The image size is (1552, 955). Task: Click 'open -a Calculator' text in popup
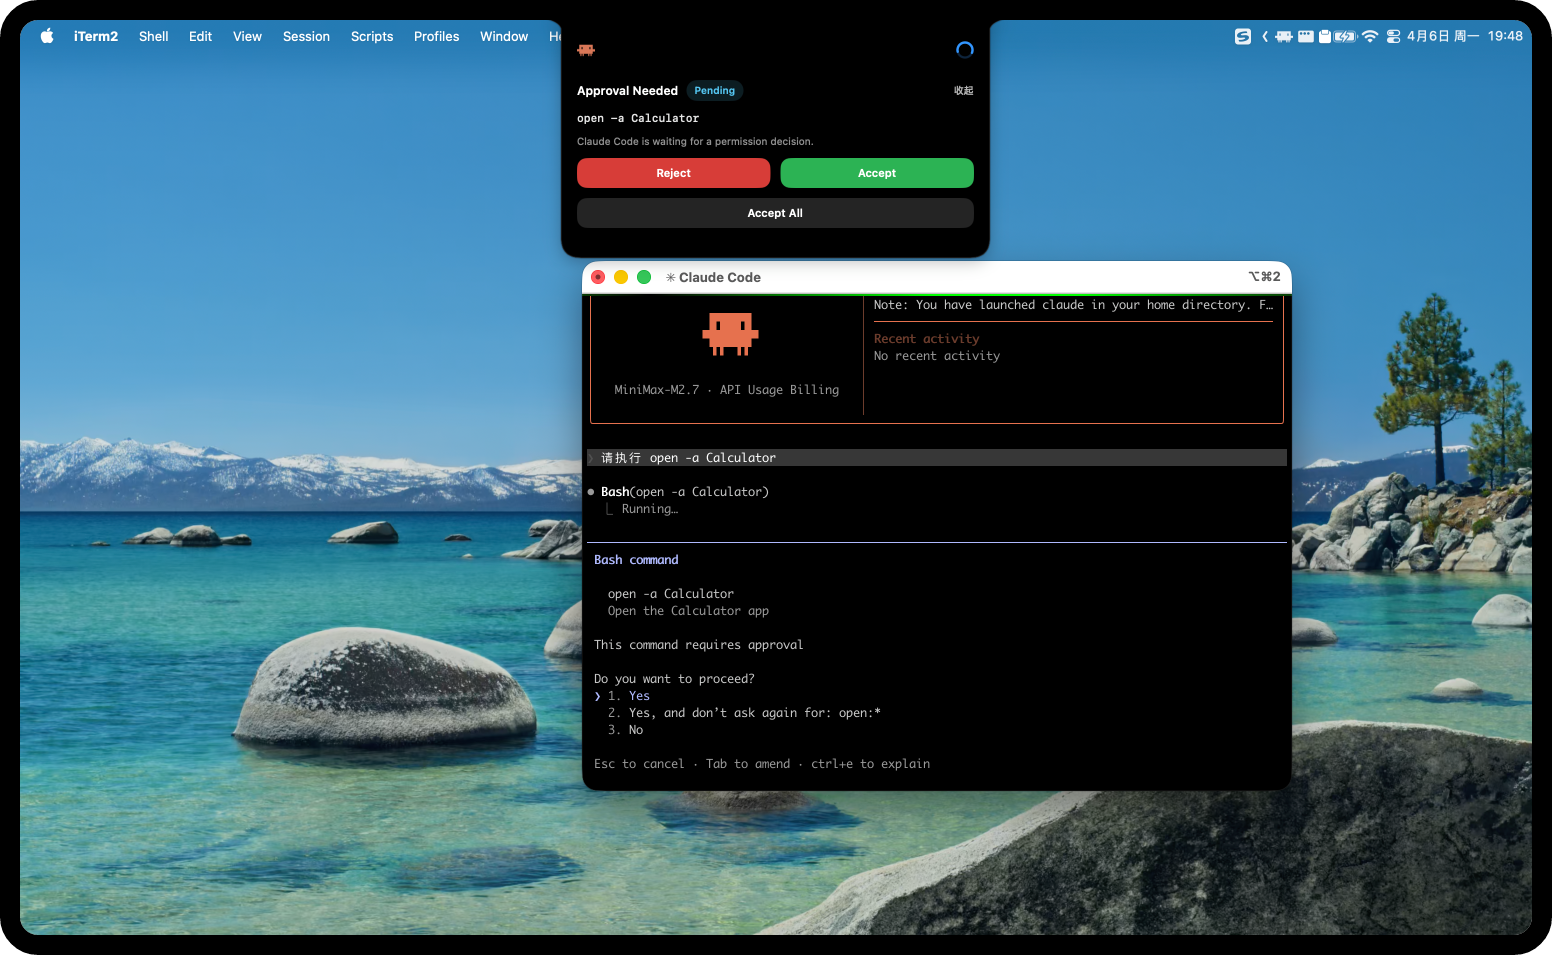(638, 118)
